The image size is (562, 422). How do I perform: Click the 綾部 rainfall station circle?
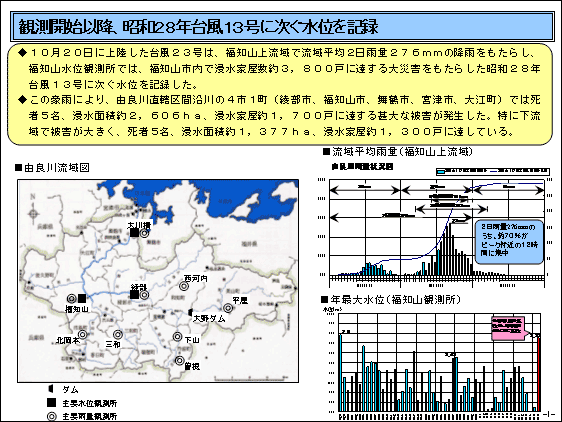(144, 295)
